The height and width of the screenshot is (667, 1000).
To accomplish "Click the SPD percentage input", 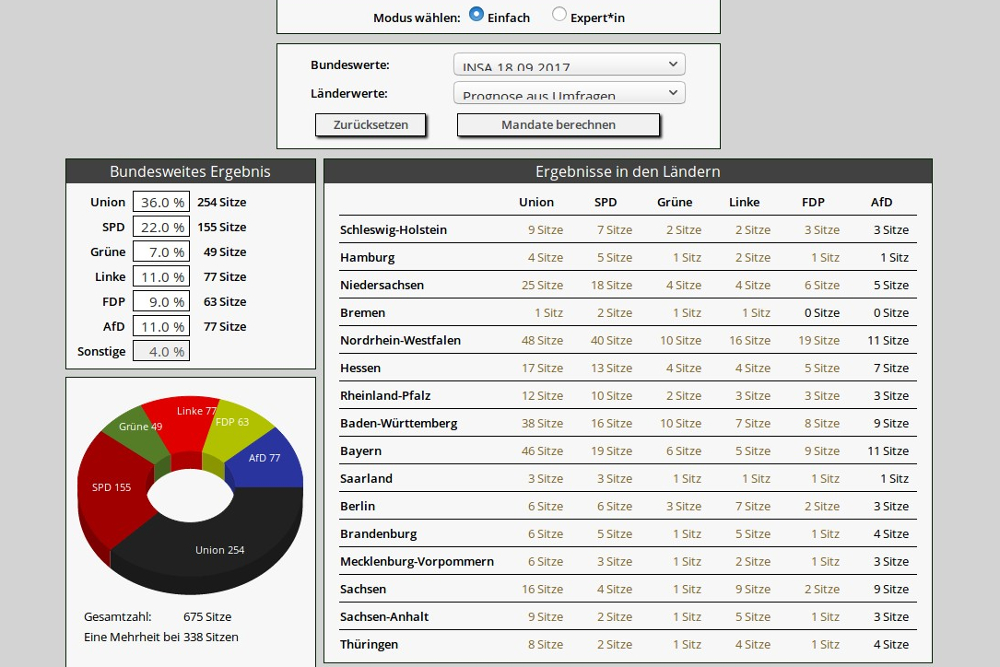I will (x=161, y=227).
